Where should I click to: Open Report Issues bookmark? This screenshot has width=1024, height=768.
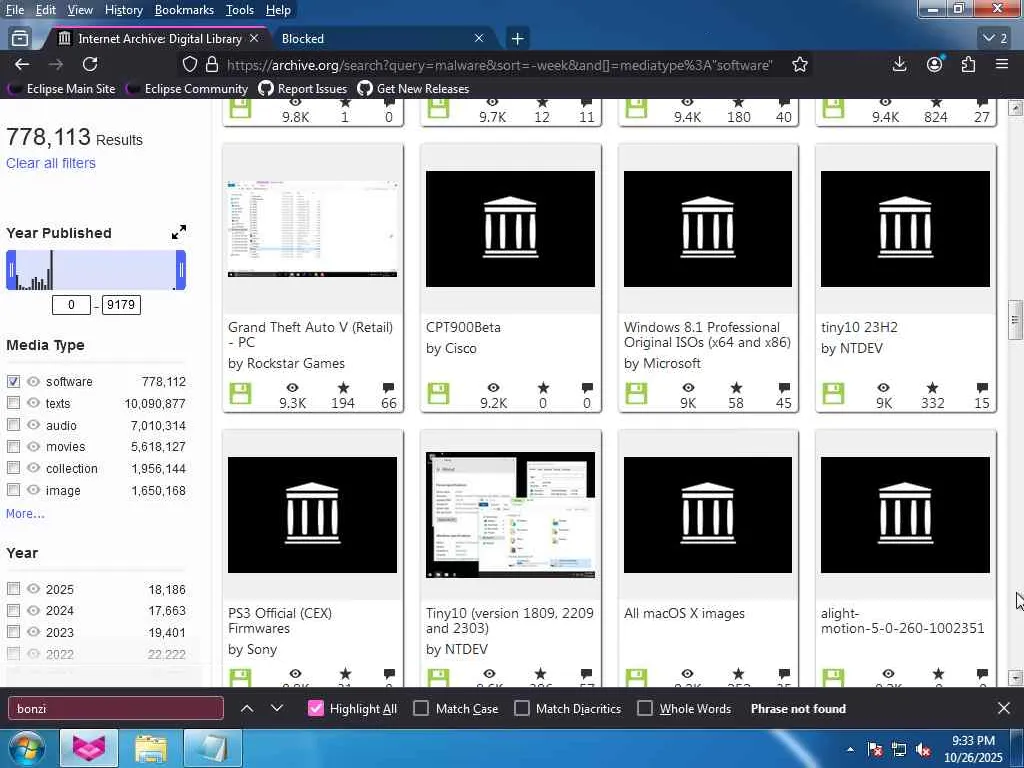[x=303, y=89]
